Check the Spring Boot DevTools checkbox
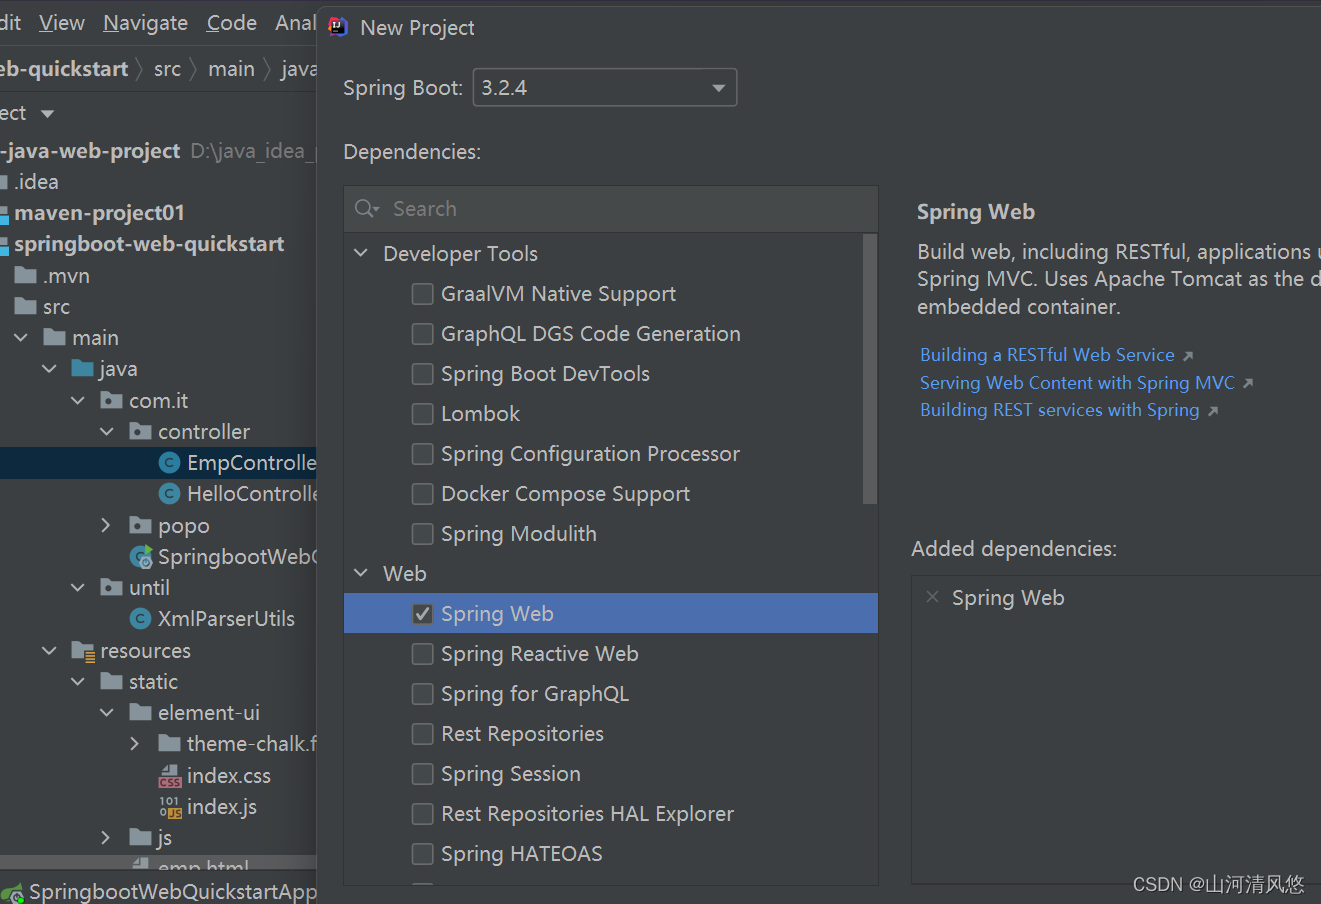The image size is (1321, 904). tap(423, 374)
